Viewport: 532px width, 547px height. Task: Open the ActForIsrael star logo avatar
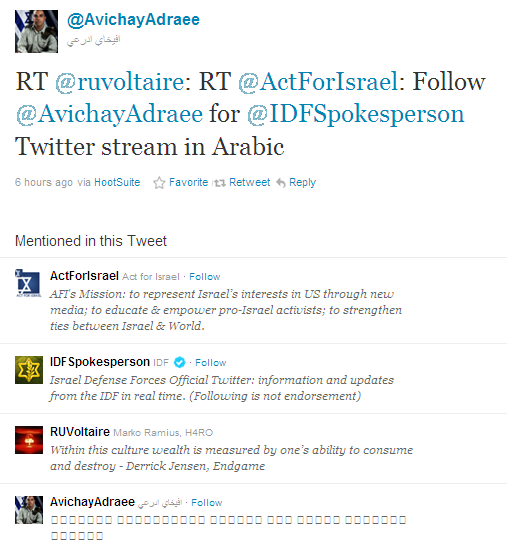(29, 283)
